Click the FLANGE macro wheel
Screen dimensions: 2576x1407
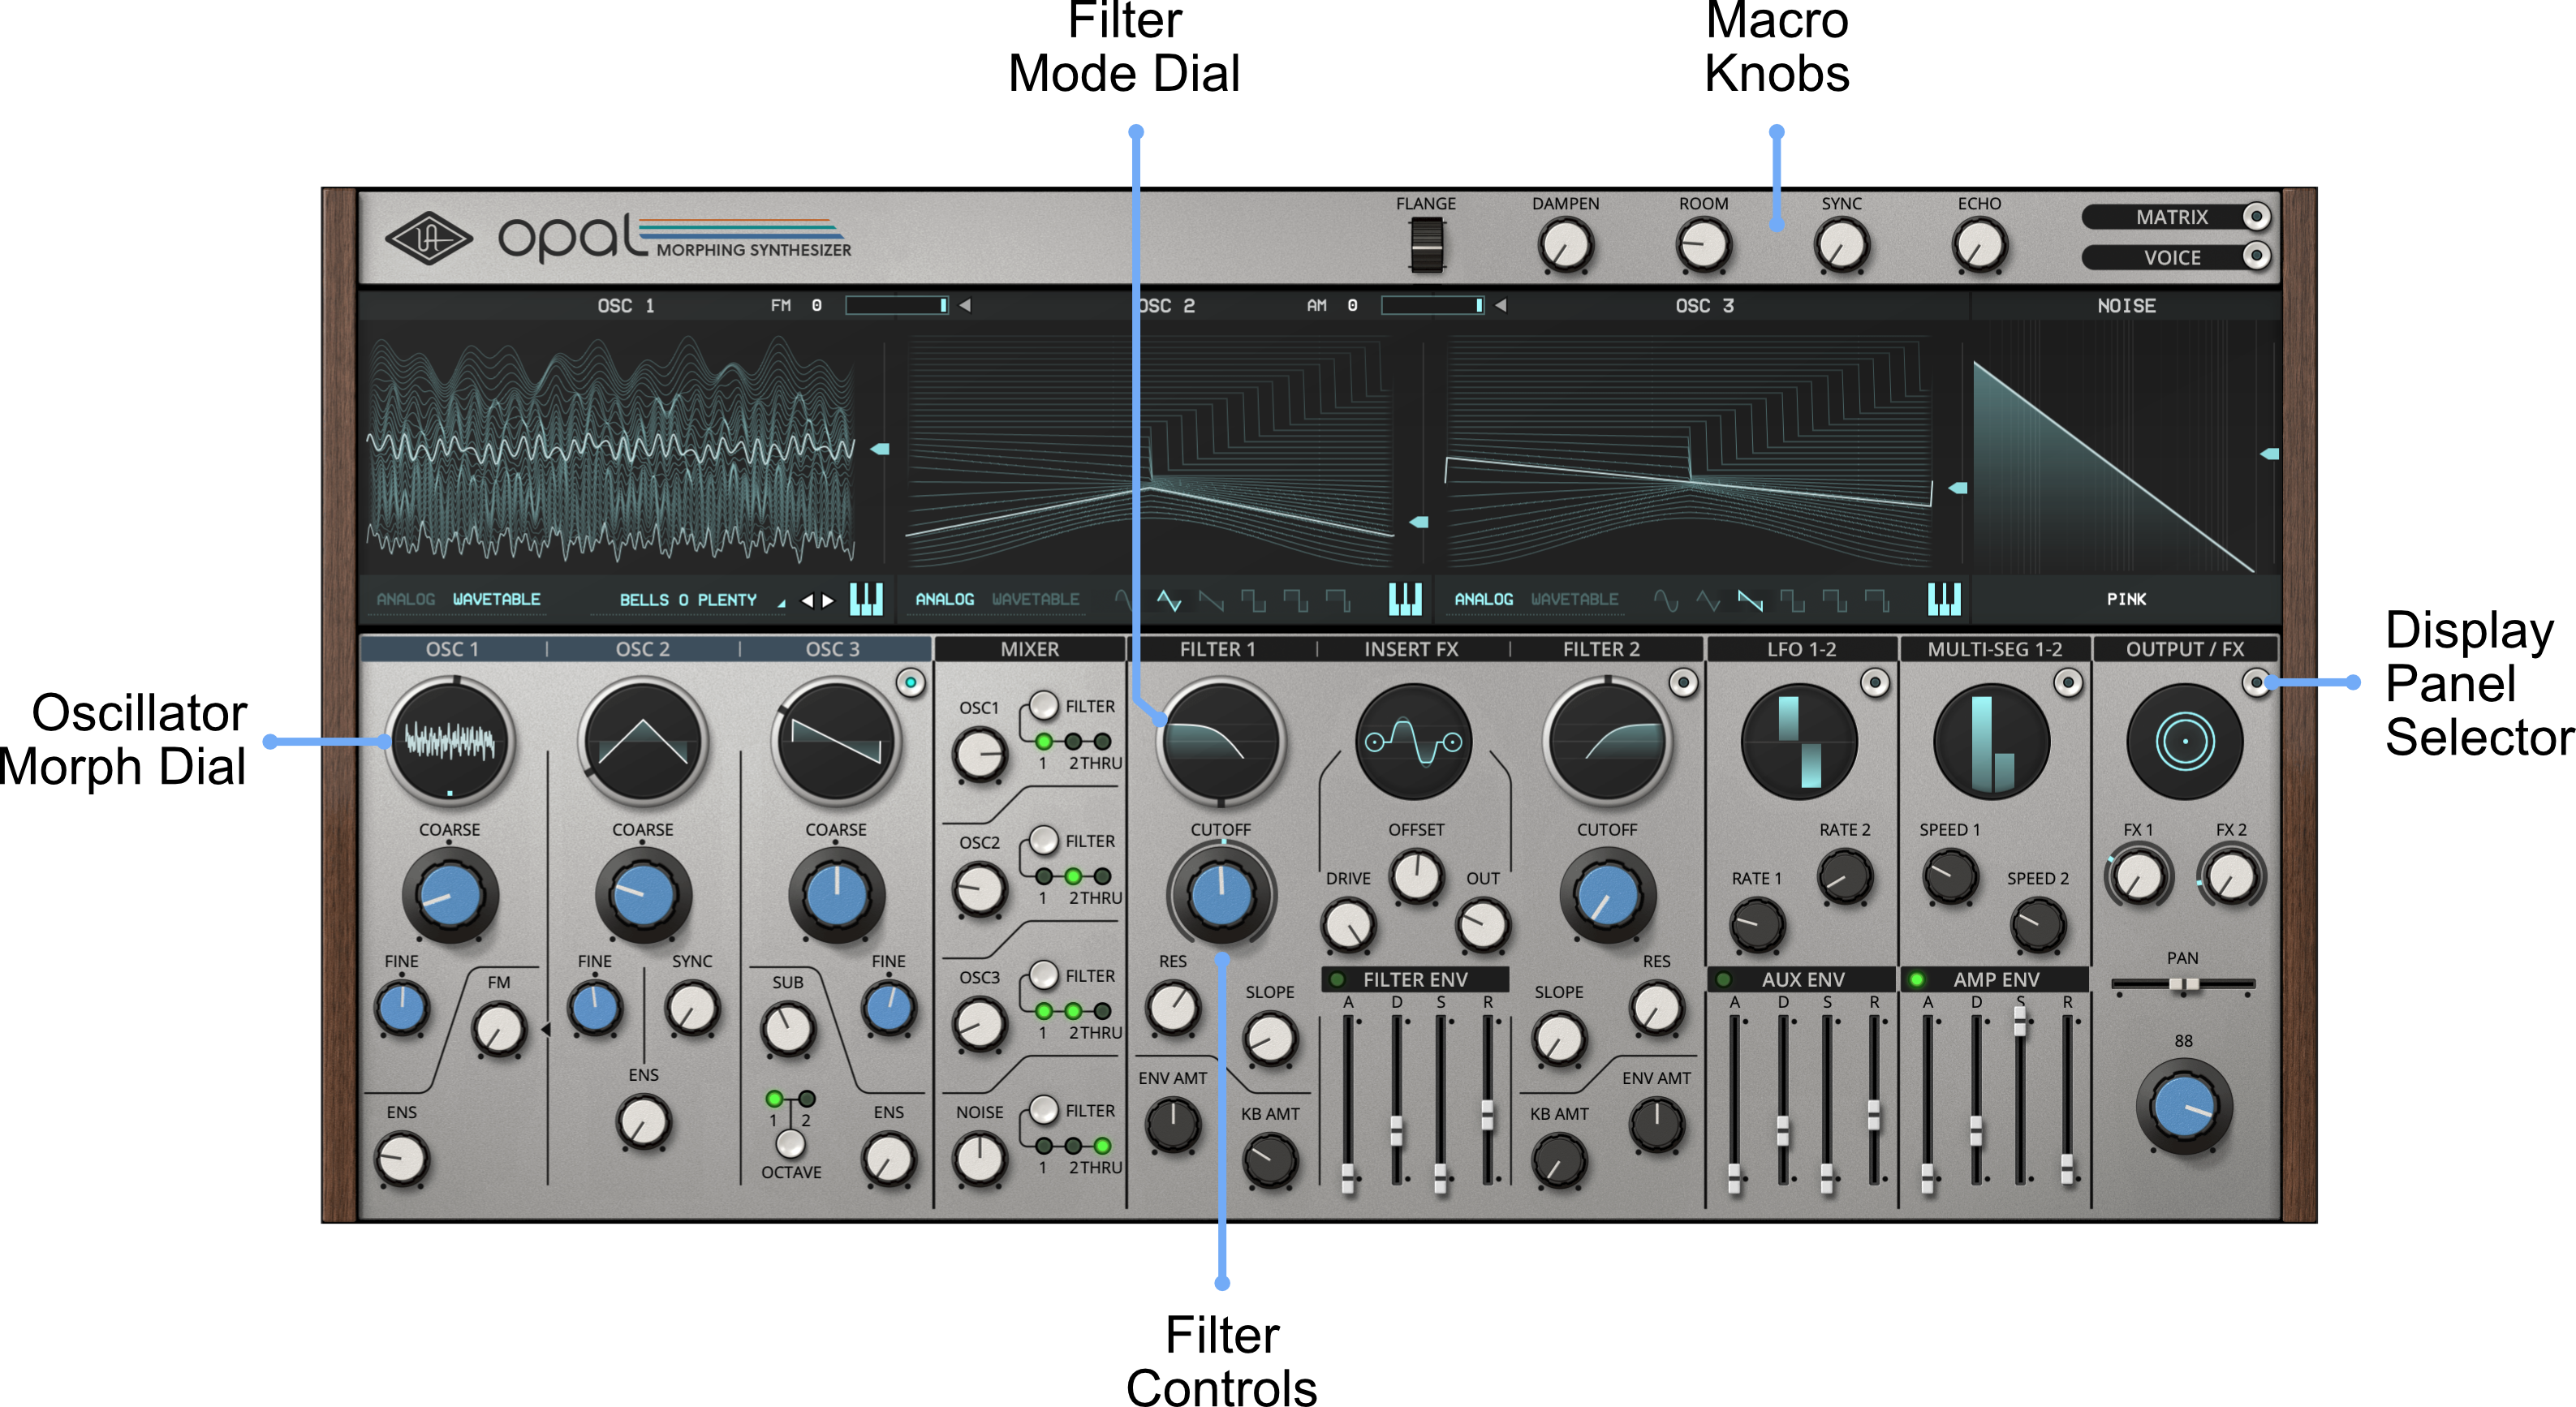coord(1427,245)
